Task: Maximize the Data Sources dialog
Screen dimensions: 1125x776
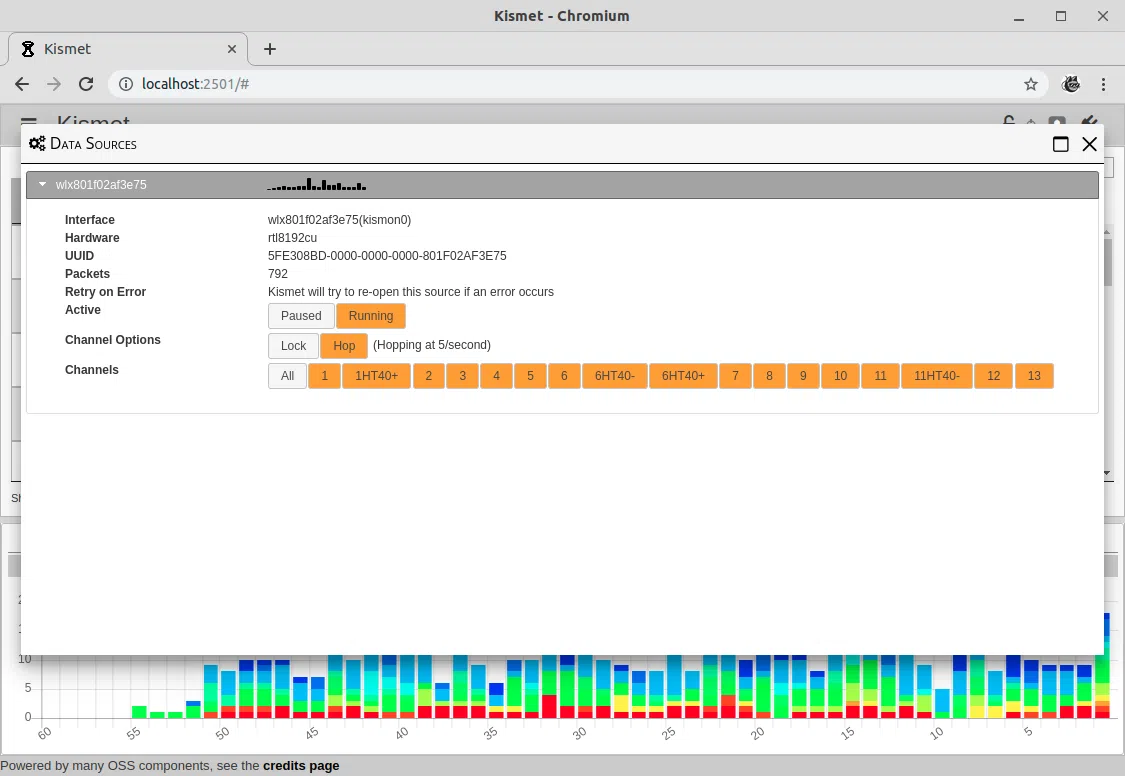Action: pyautogui.click(x=1060, y=144)
